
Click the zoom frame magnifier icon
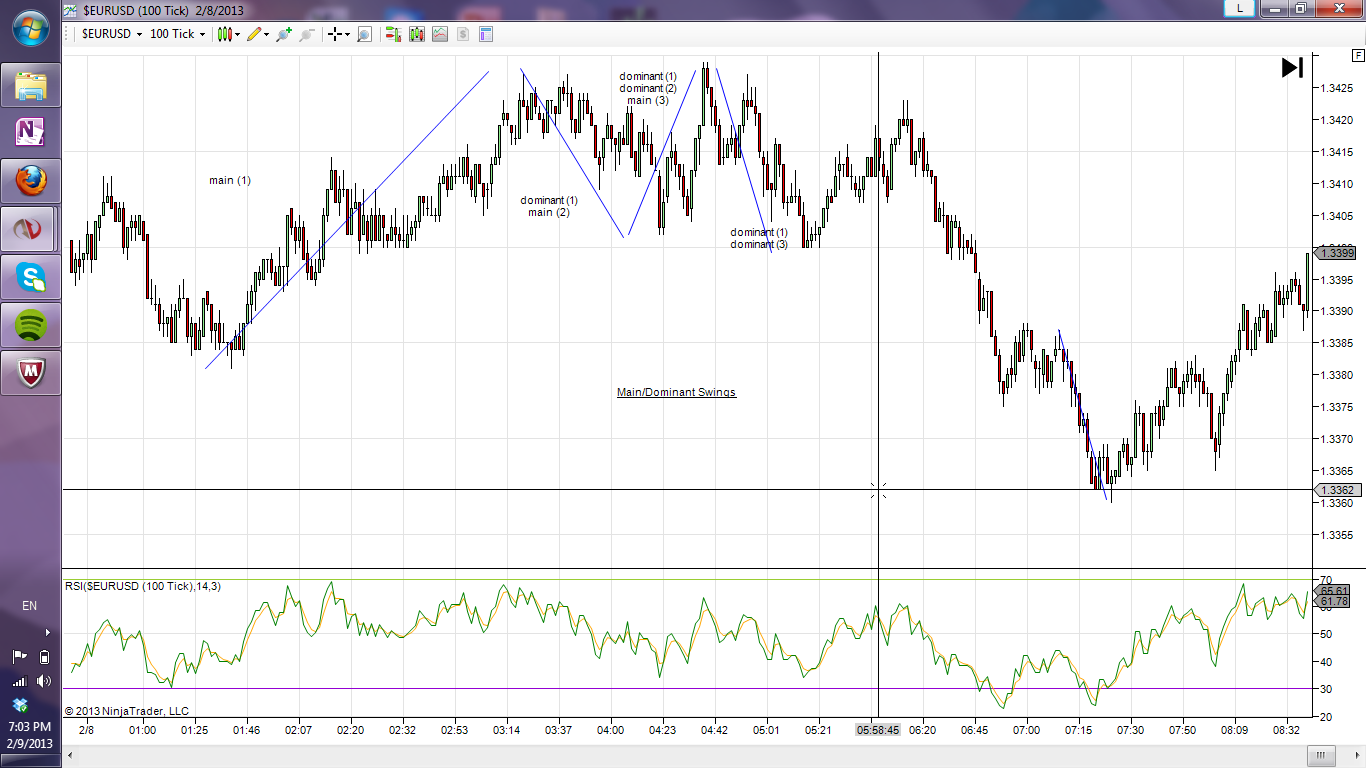(365, 34)
